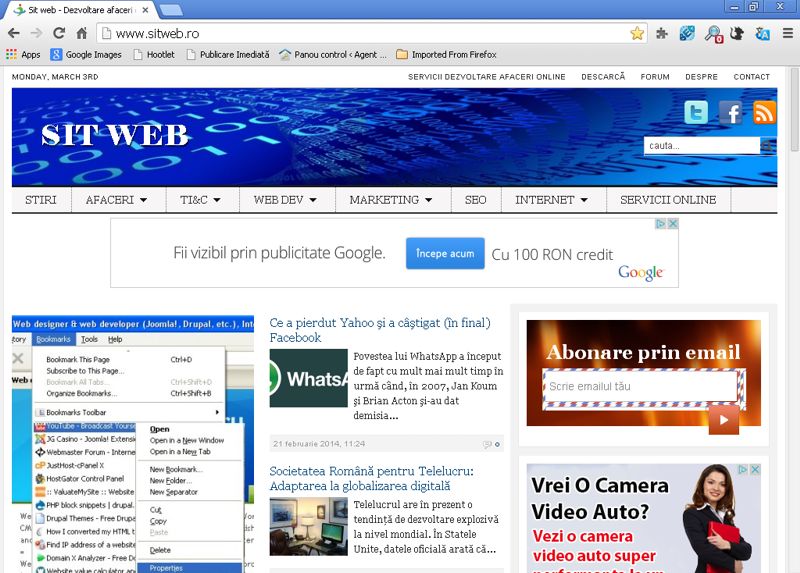Click the Google logo in the banner ad
The width and height of the screenshot is (800, 573).
point(640,272)
